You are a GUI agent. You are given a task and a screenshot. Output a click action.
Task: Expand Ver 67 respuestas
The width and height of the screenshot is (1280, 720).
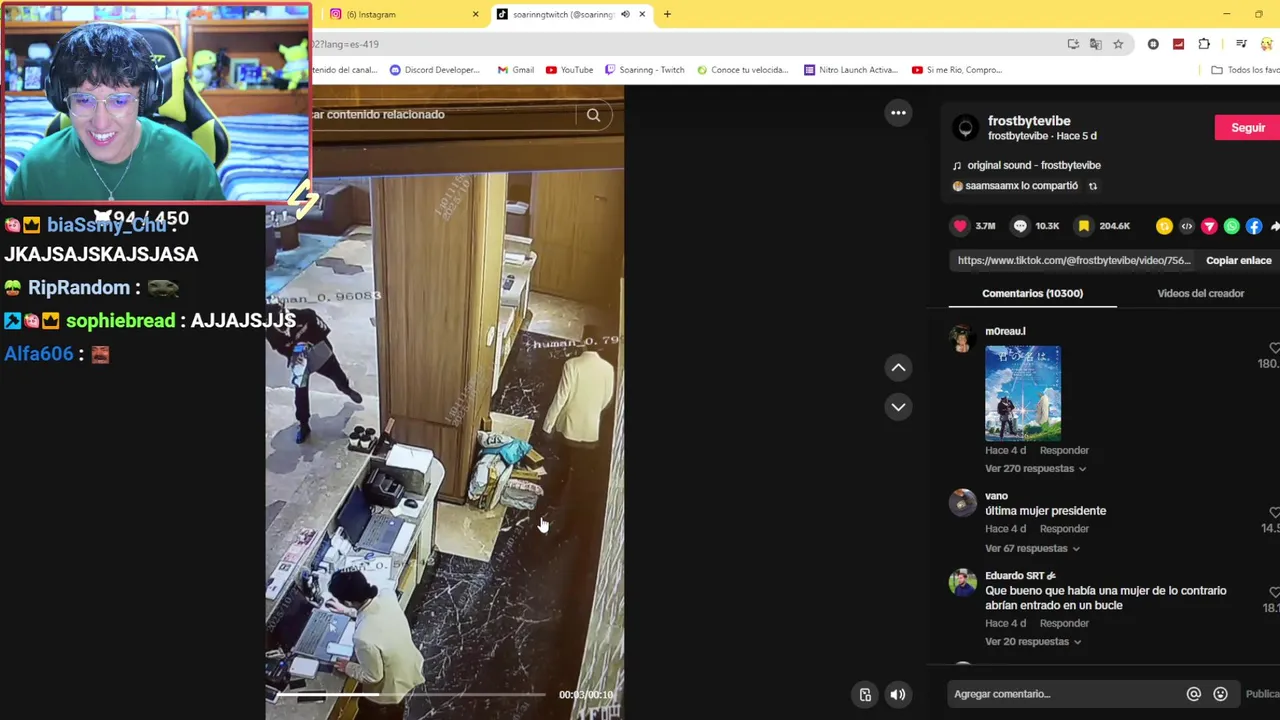tap(1032, 549)
